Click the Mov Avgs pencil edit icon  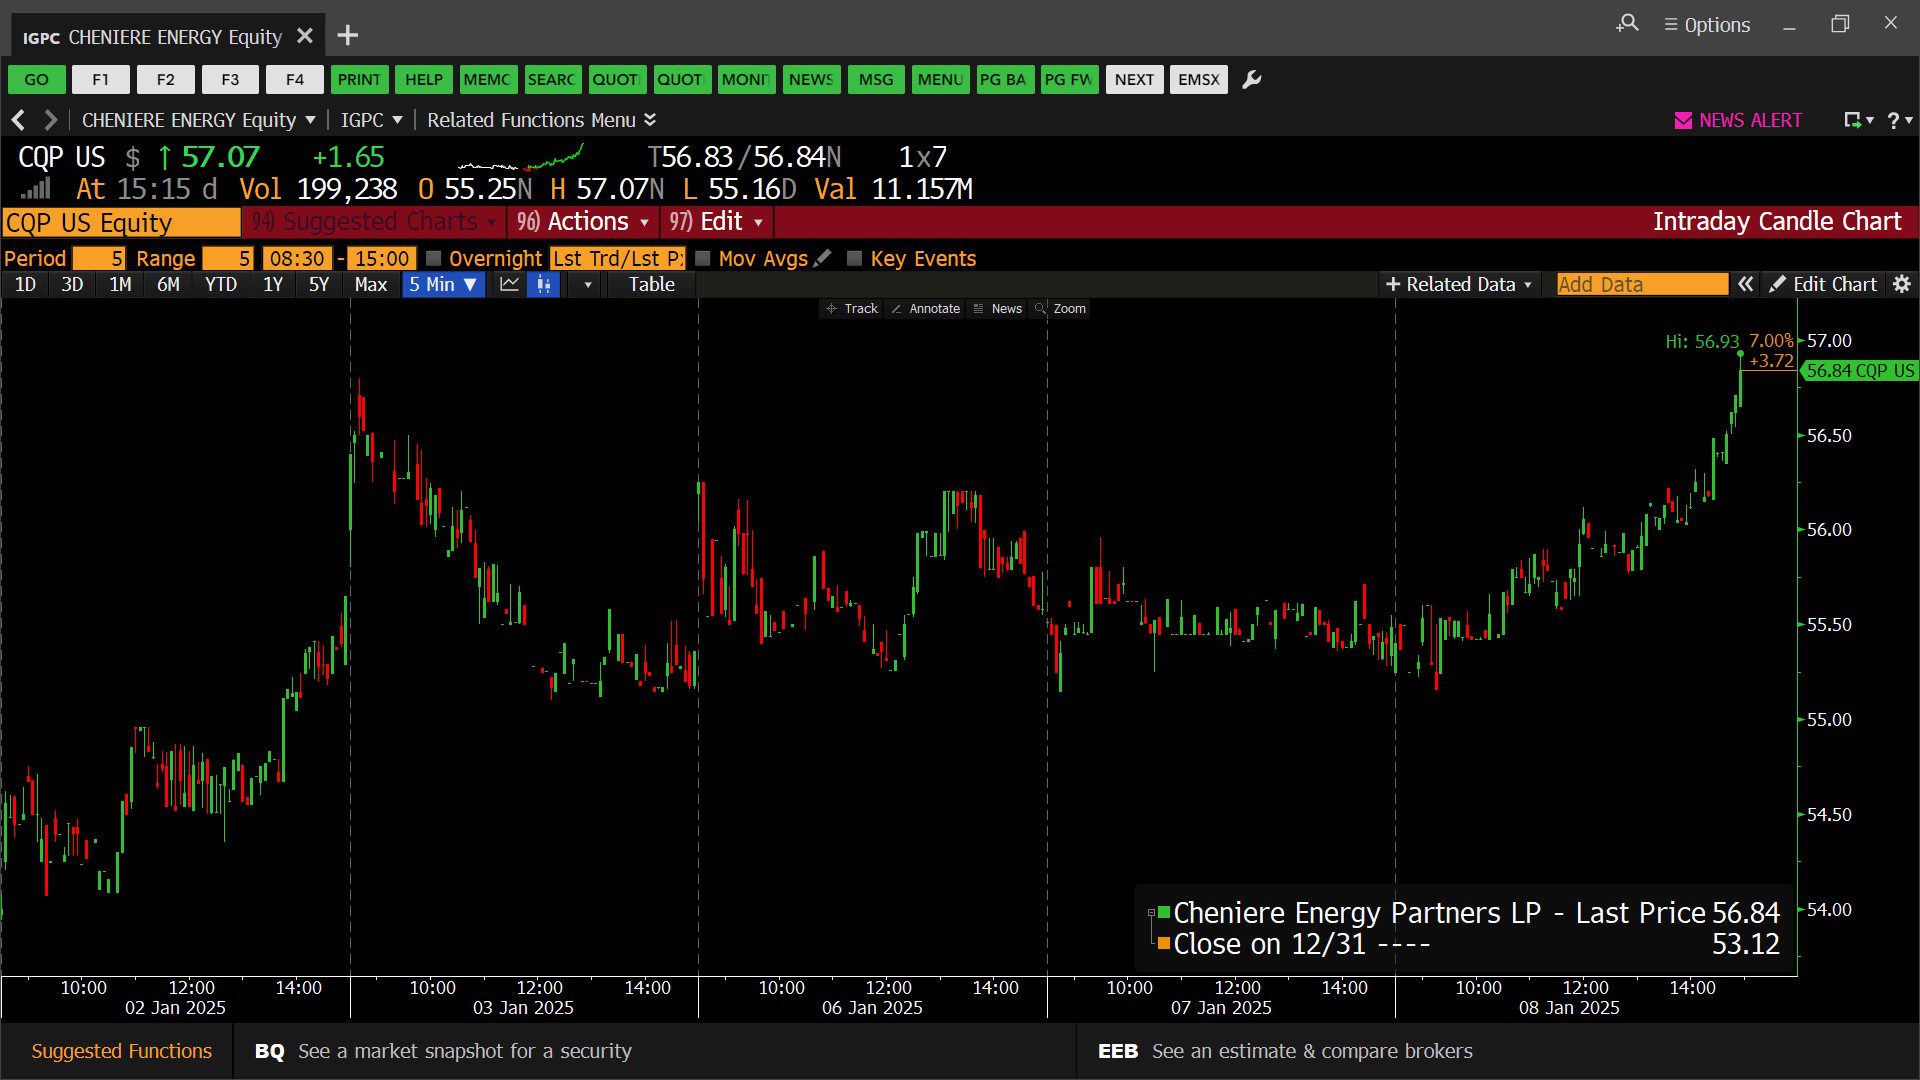(x=822, y=259)
